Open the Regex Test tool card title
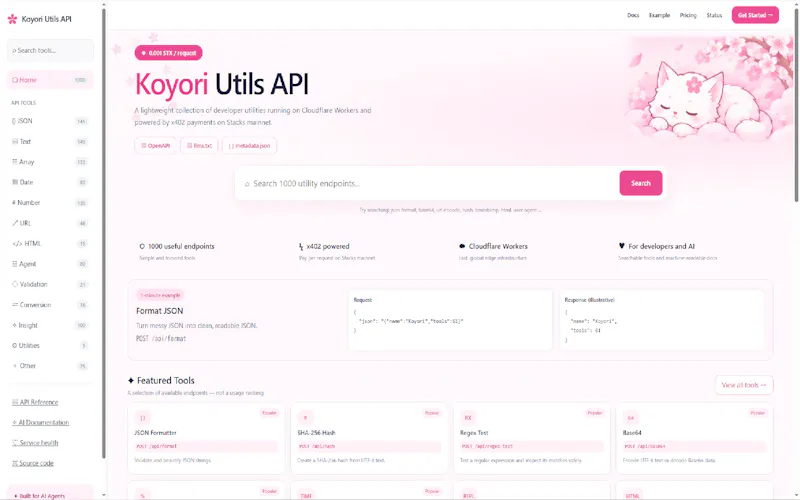The width and height of the screenshot is (800, 500). (x=474, y=433)
